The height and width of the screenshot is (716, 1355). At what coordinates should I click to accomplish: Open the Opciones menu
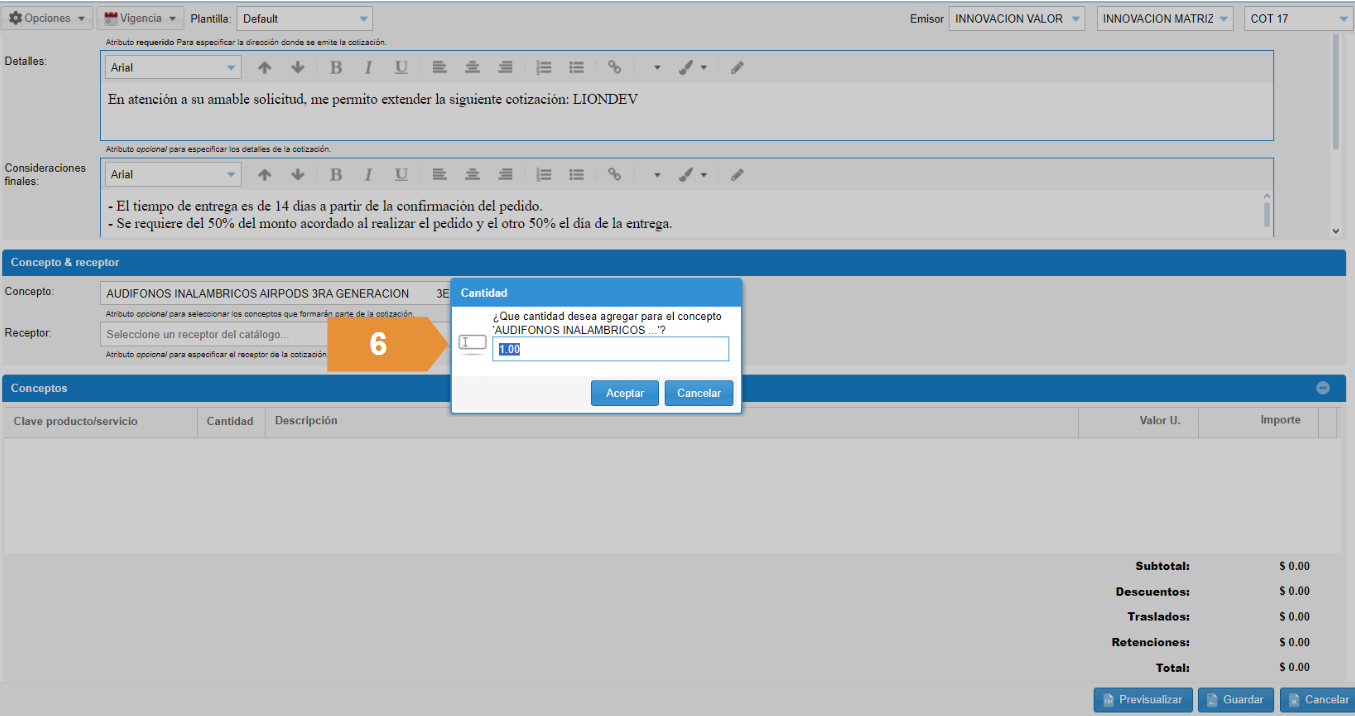coord(48,19)
